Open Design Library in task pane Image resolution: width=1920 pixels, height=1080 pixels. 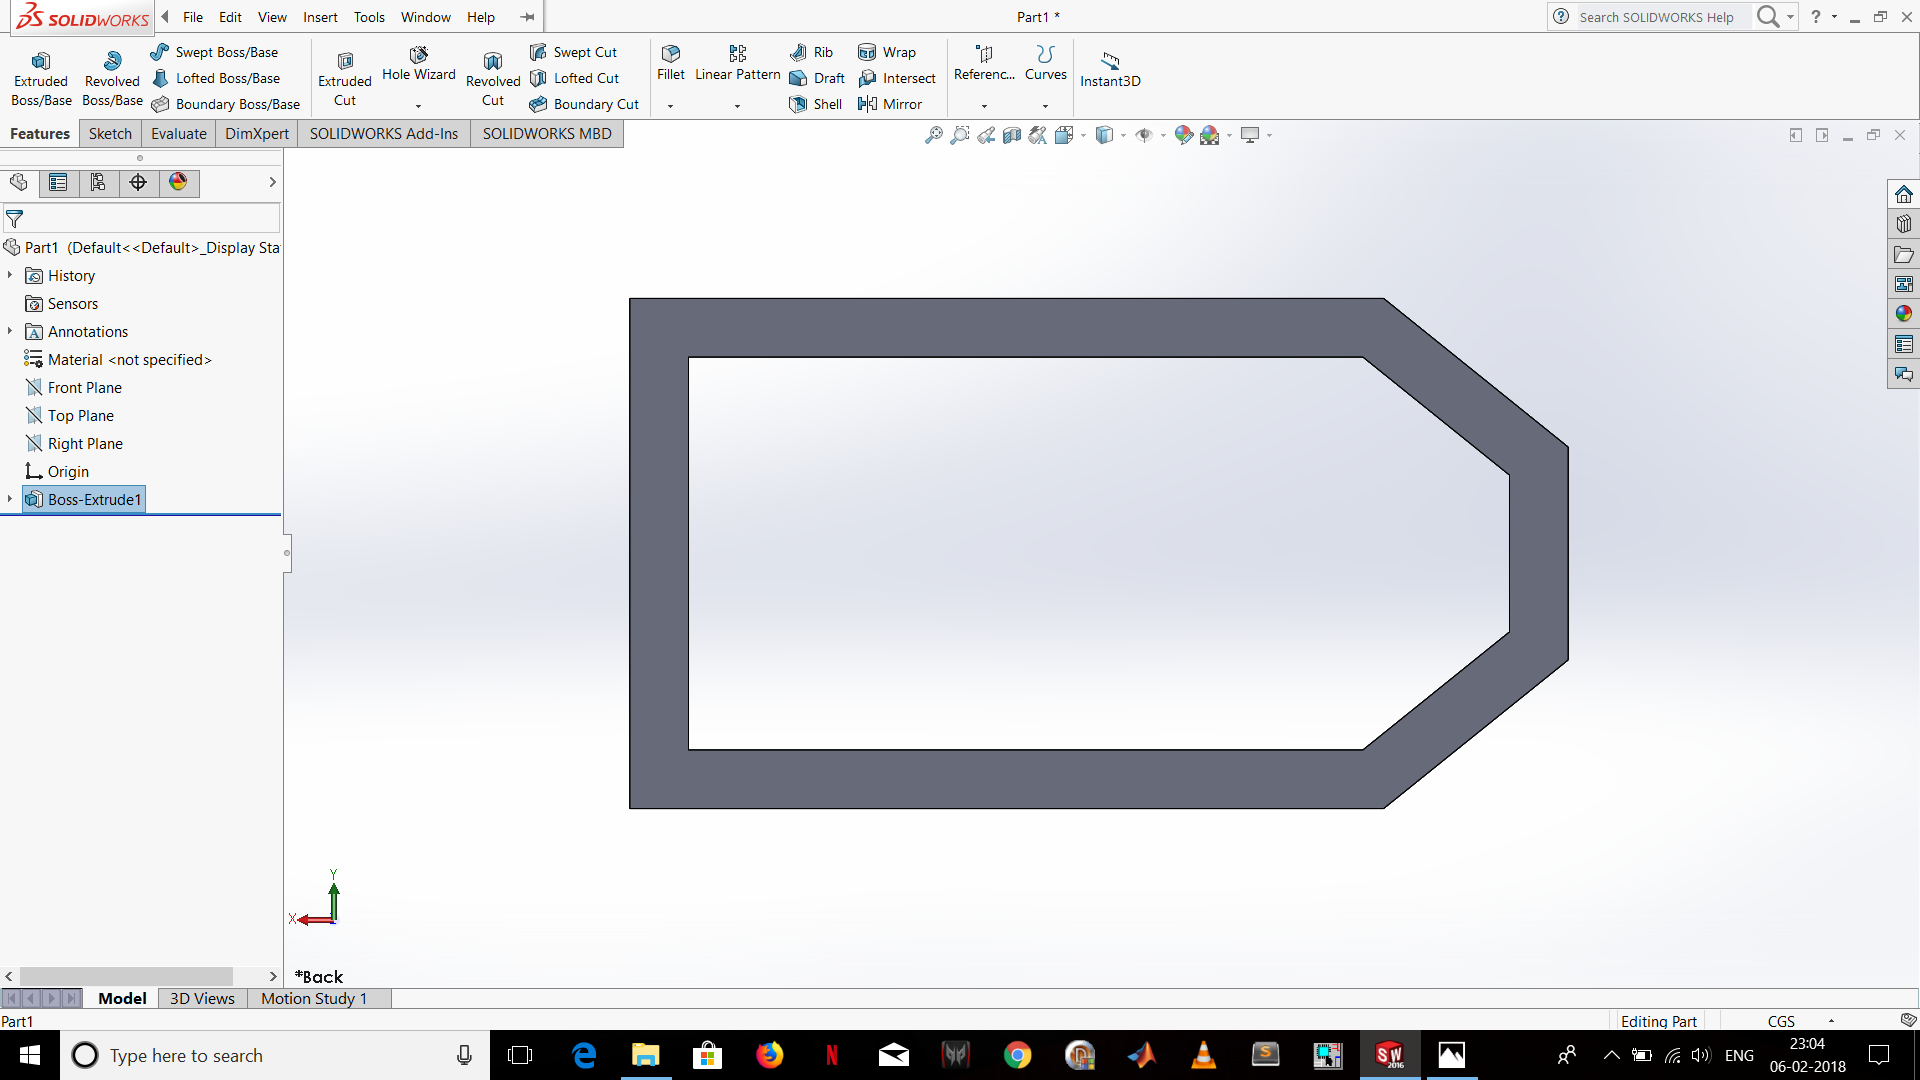[1903, 224]
